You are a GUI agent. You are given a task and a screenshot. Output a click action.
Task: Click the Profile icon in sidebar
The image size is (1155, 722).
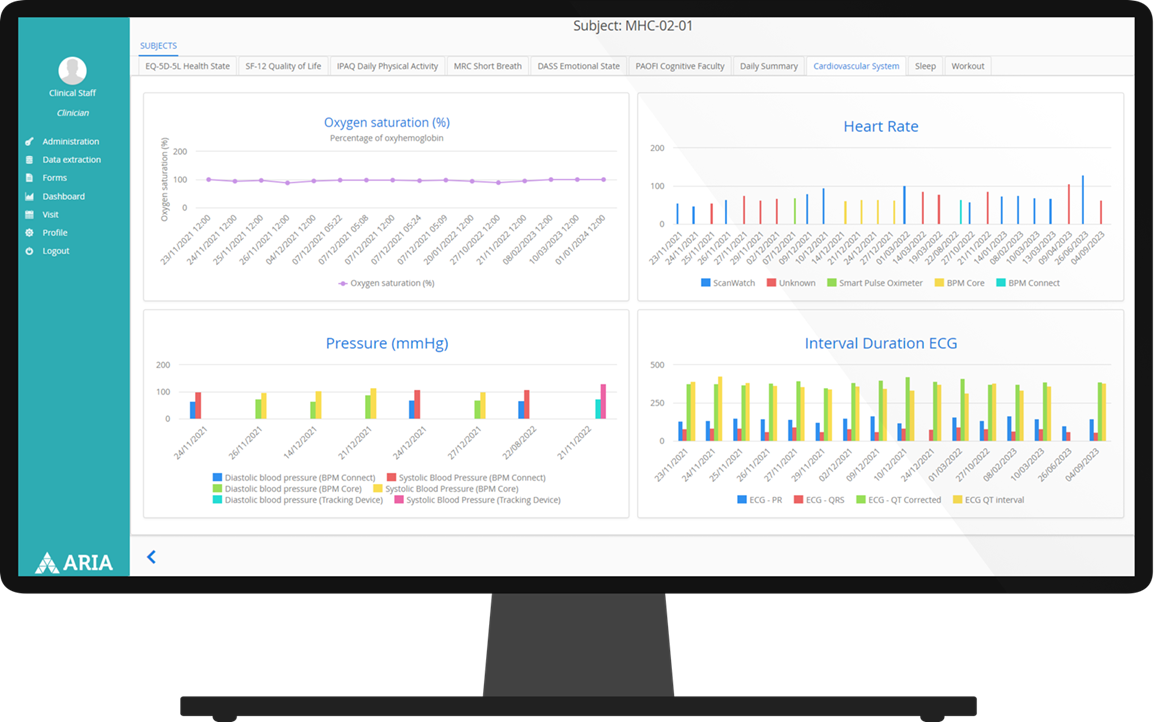(29, 233)
